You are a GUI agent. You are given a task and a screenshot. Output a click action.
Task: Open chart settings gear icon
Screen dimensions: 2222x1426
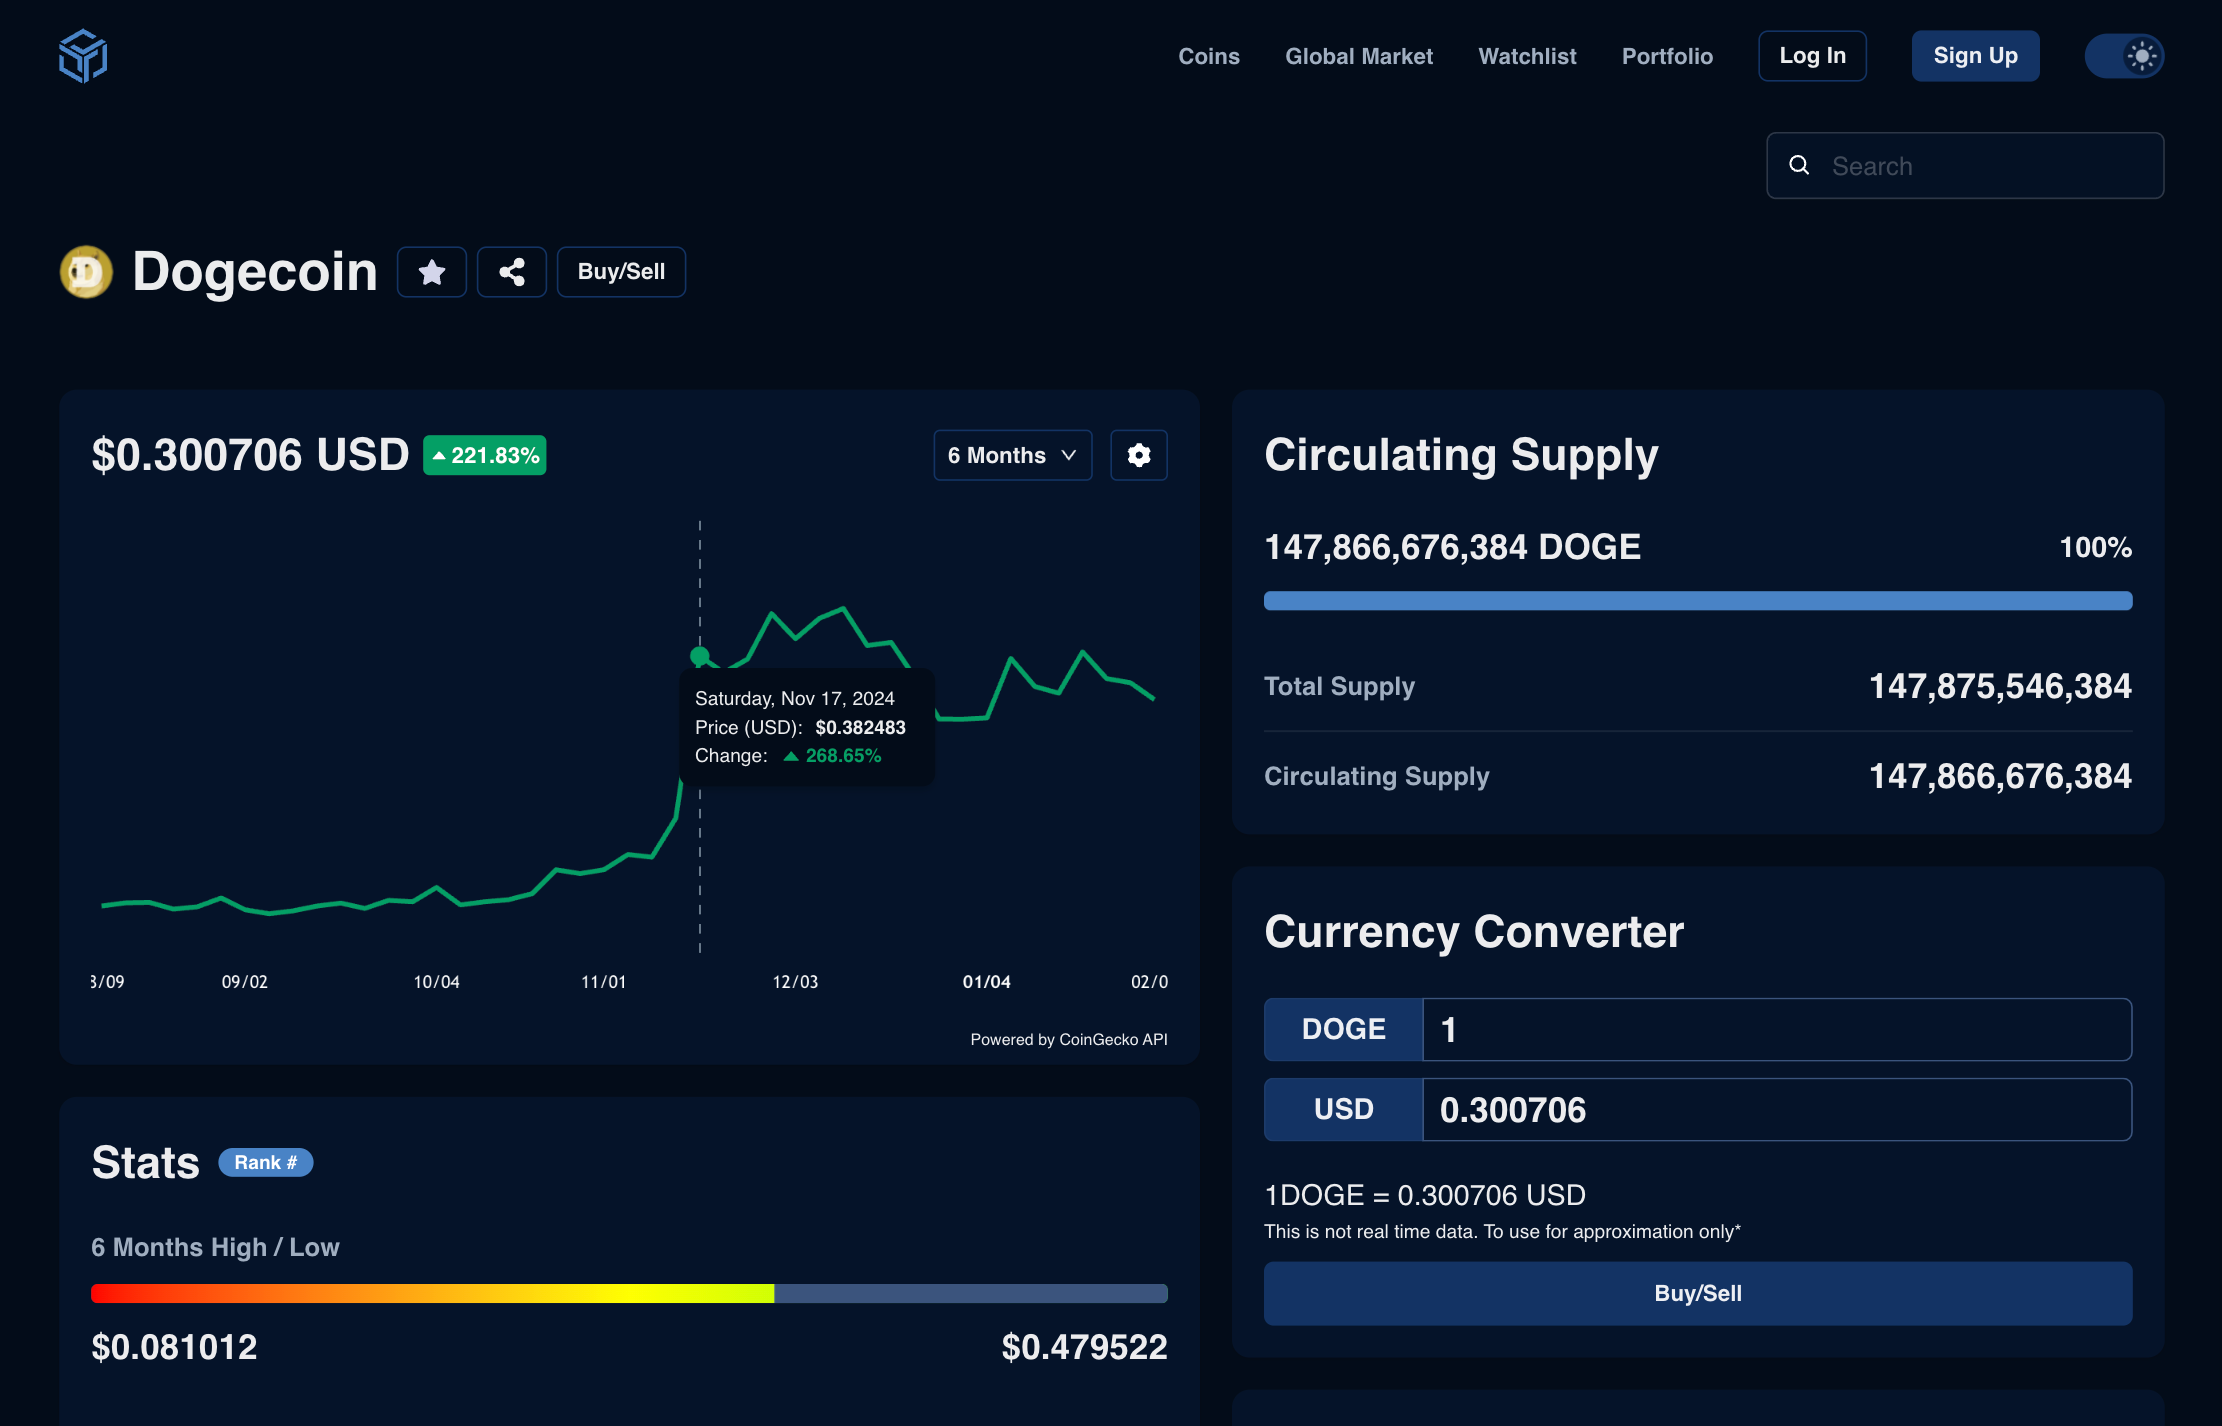pos(1139,456)
